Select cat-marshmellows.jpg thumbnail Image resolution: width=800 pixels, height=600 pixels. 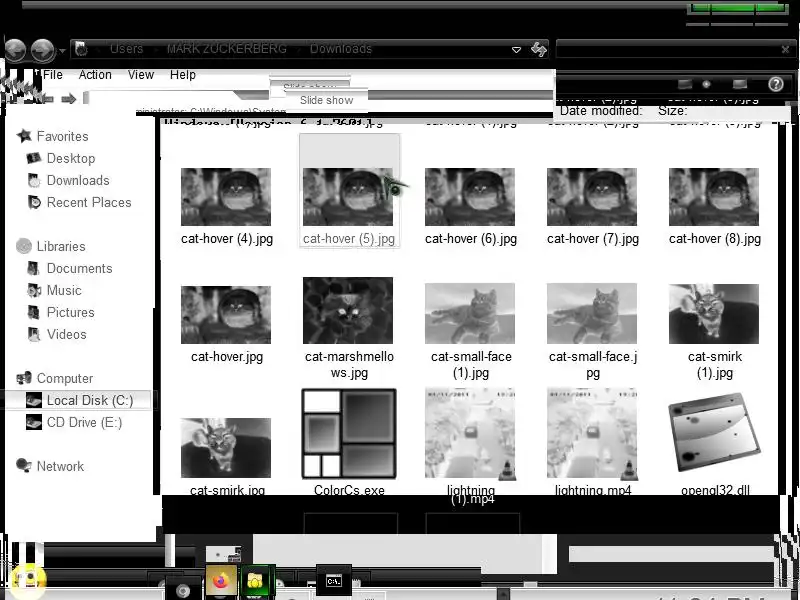click(x=348, y=310)
